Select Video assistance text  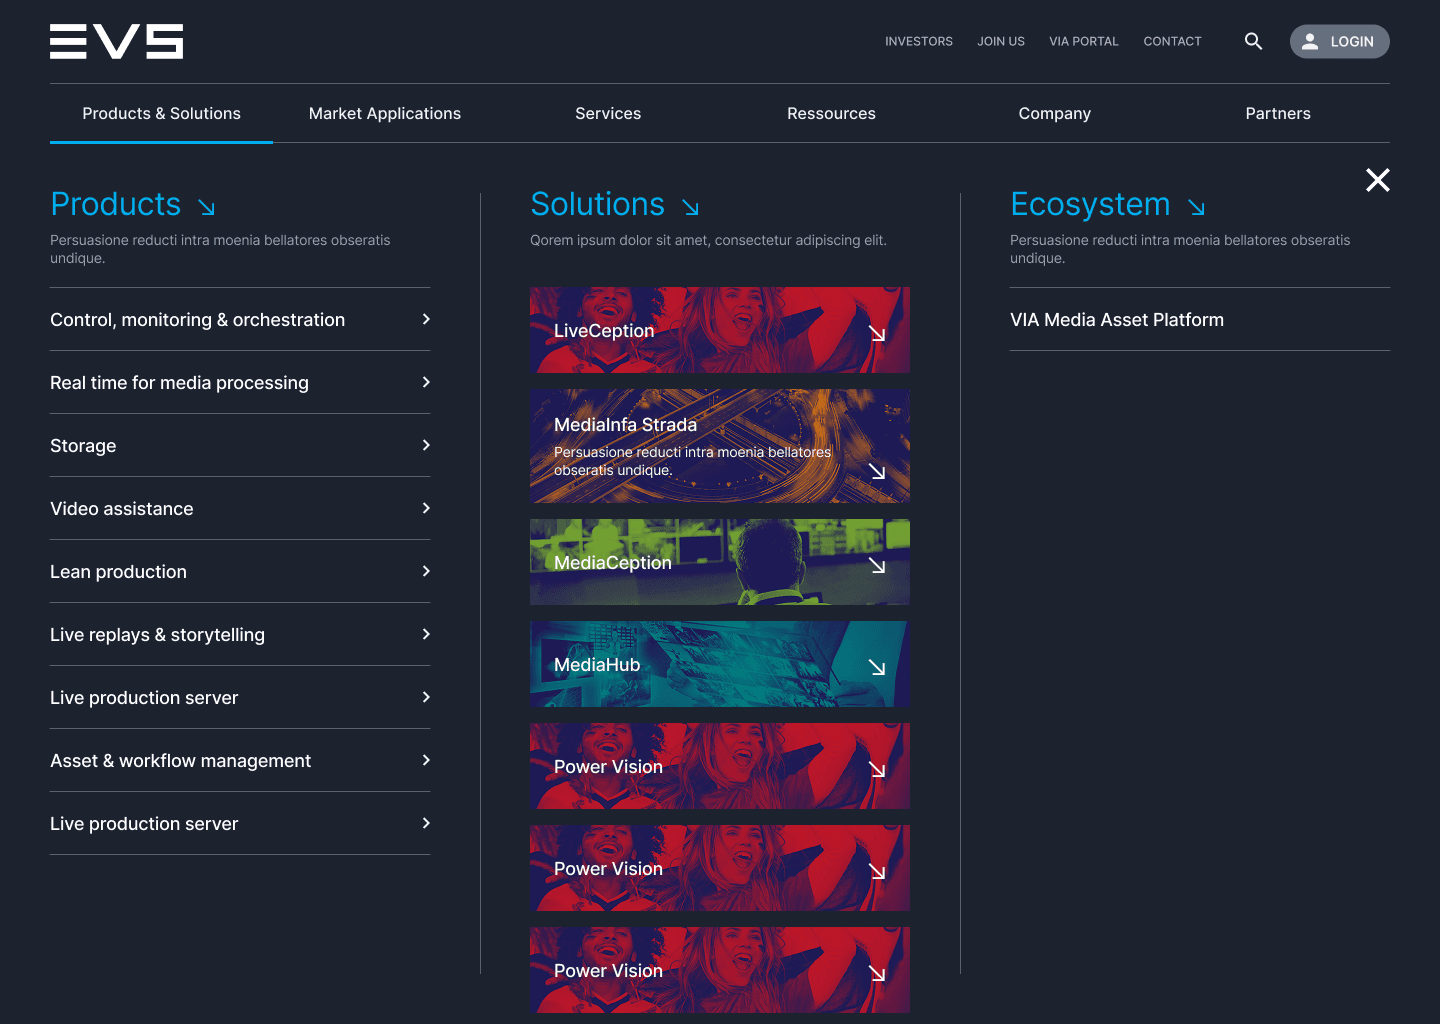pyautogui.click(x=122, y=508)
